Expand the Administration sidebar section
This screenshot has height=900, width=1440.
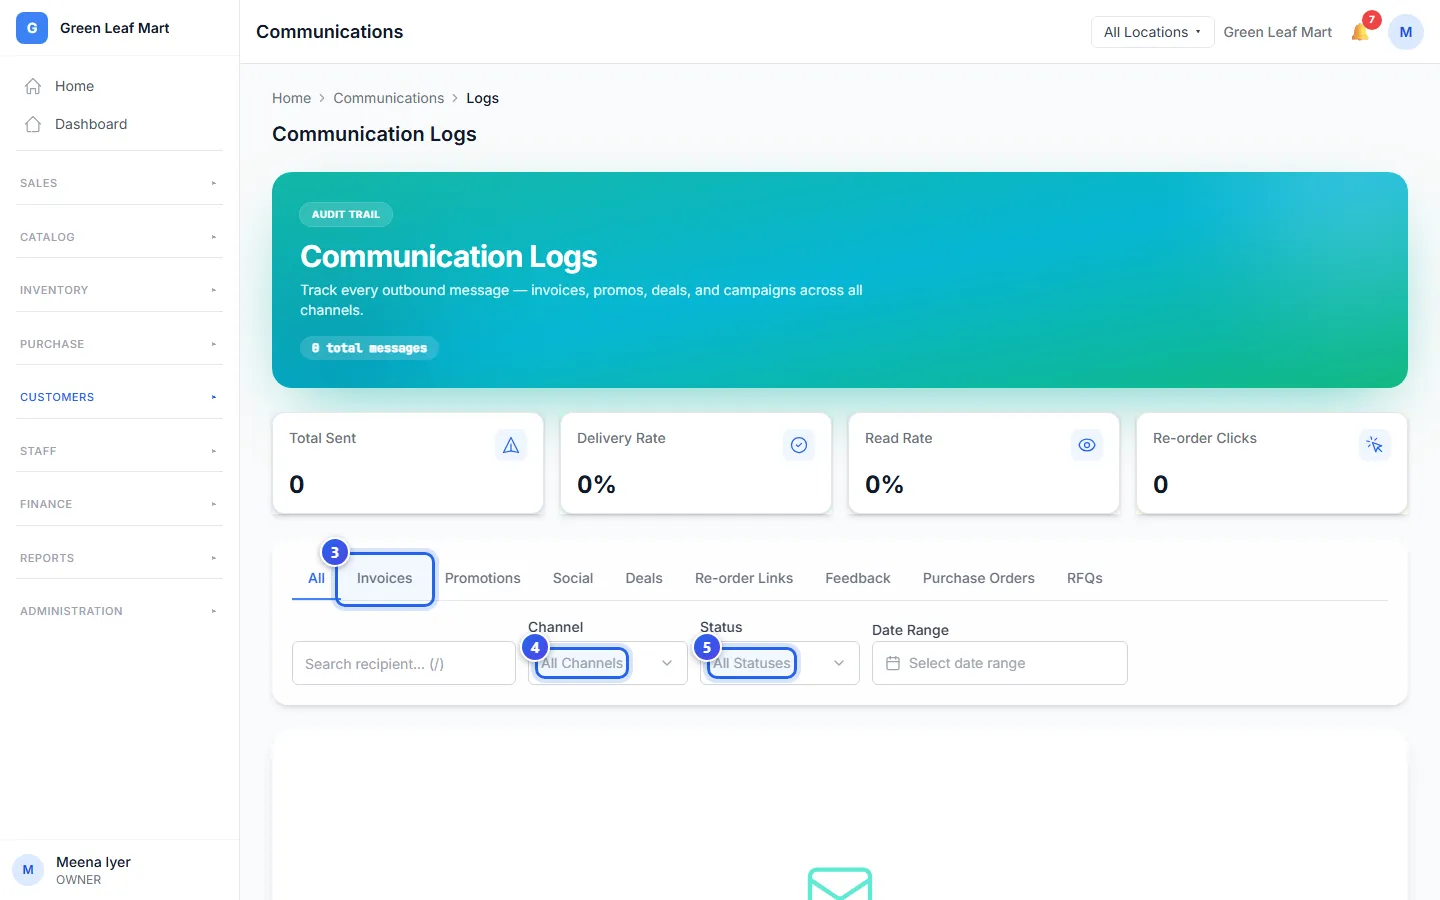(x=119, y=611)
